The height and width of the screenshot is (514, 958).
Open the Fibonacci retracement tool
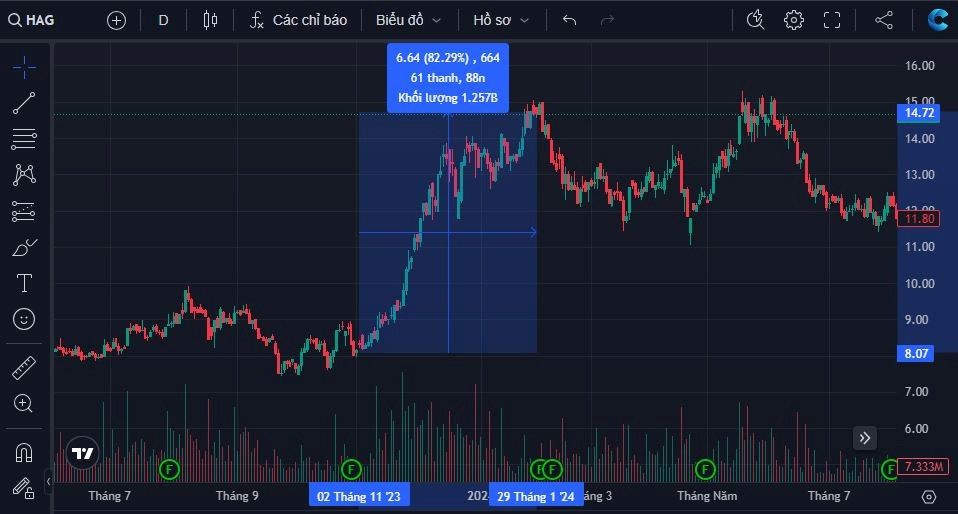pos(24,139)
